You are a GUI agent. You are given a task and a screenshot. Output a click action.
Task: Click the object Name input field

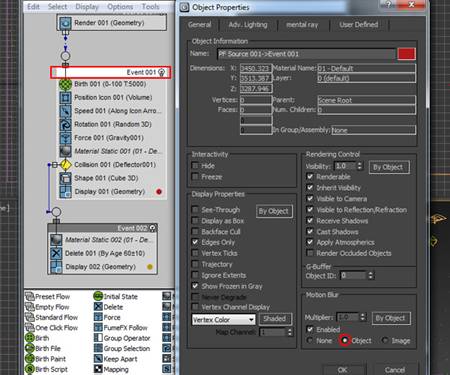click(x=306, y=54)
